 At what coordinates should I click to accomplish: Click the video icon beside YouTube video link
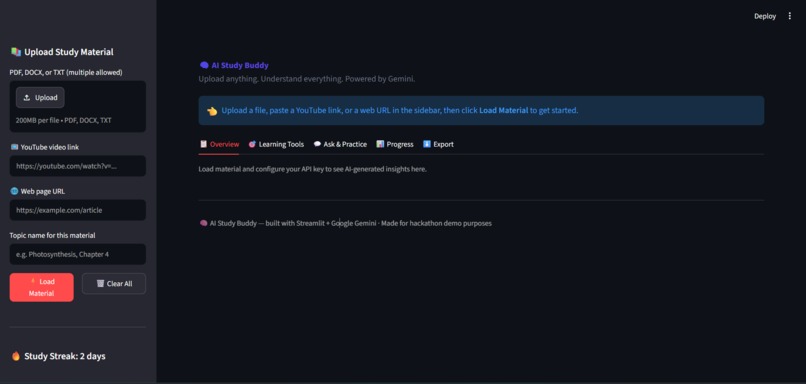tap(14, 147)
